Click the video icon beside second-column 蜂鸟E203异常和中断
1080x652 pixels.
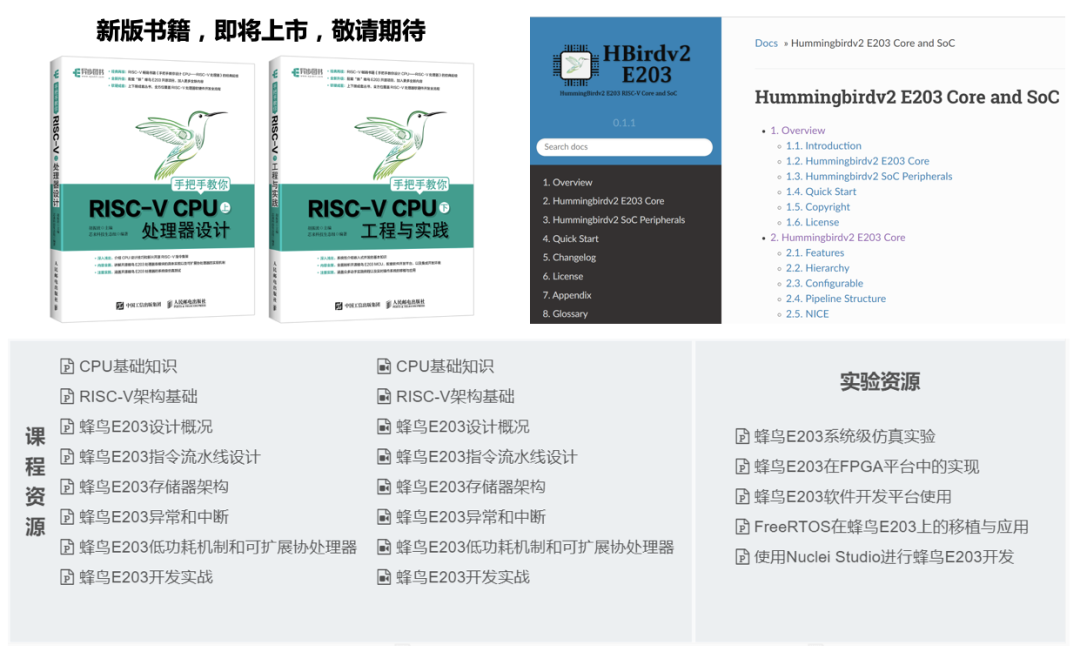384,517
